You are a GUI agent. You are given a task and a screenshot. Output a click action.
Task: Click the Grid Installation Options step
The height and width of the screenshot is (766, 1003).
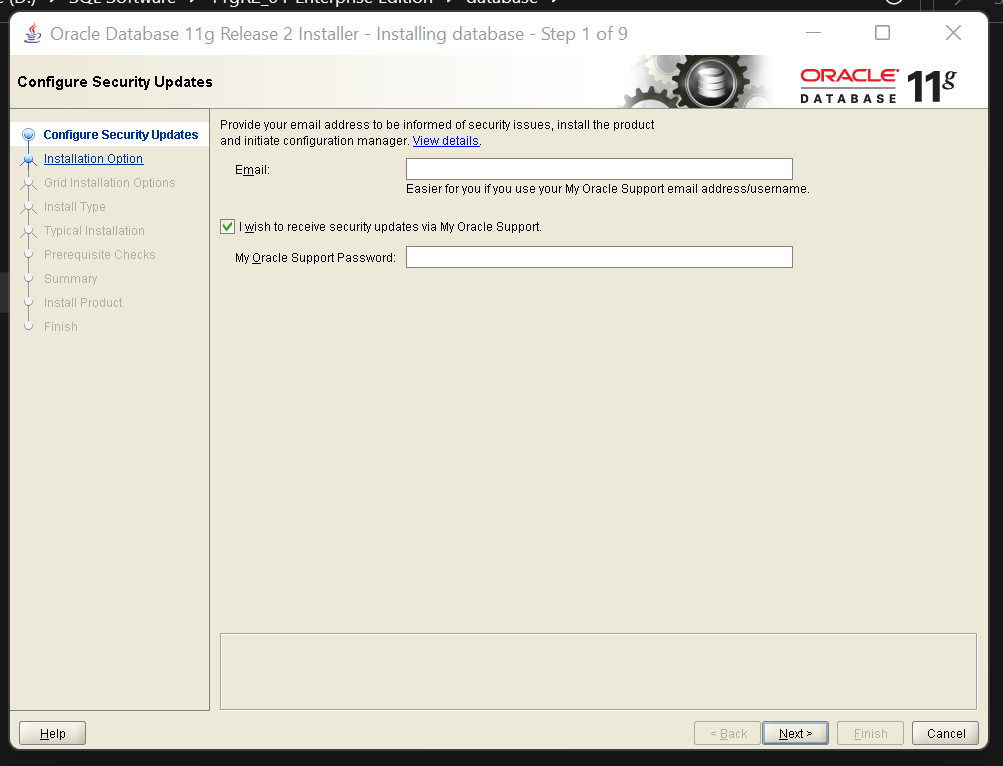coord(109,183)
